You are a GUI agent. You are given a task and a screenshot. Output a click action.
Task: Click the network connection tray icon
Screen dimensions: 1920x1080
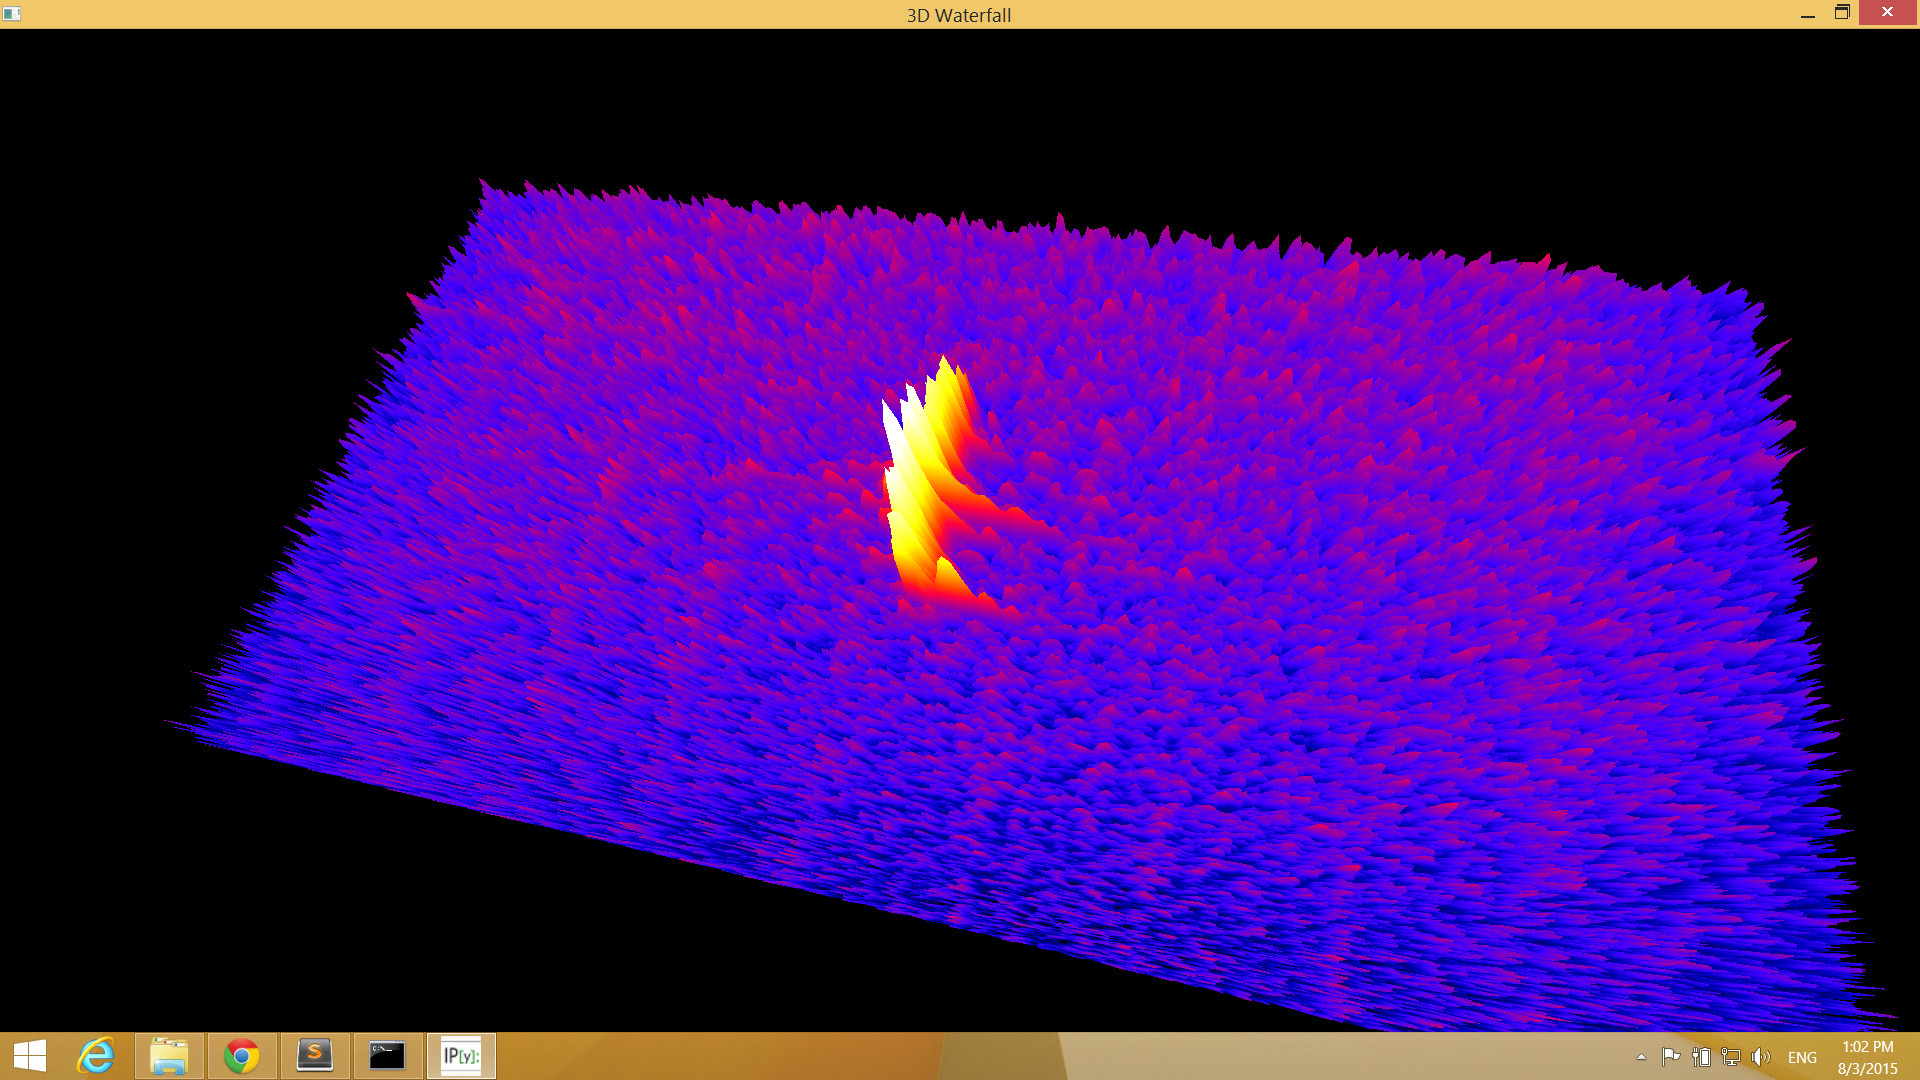tap(1731, 1057)
